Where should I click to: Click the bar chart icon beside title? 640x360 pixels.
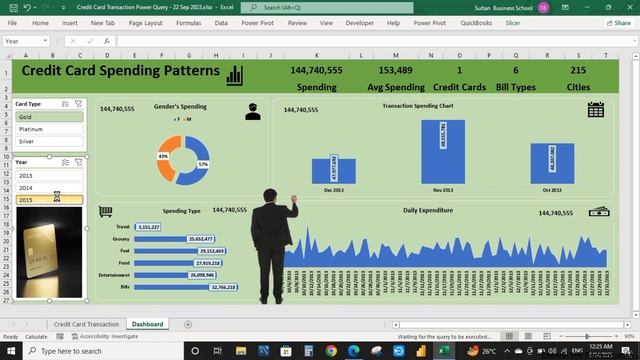coord(235,76)
